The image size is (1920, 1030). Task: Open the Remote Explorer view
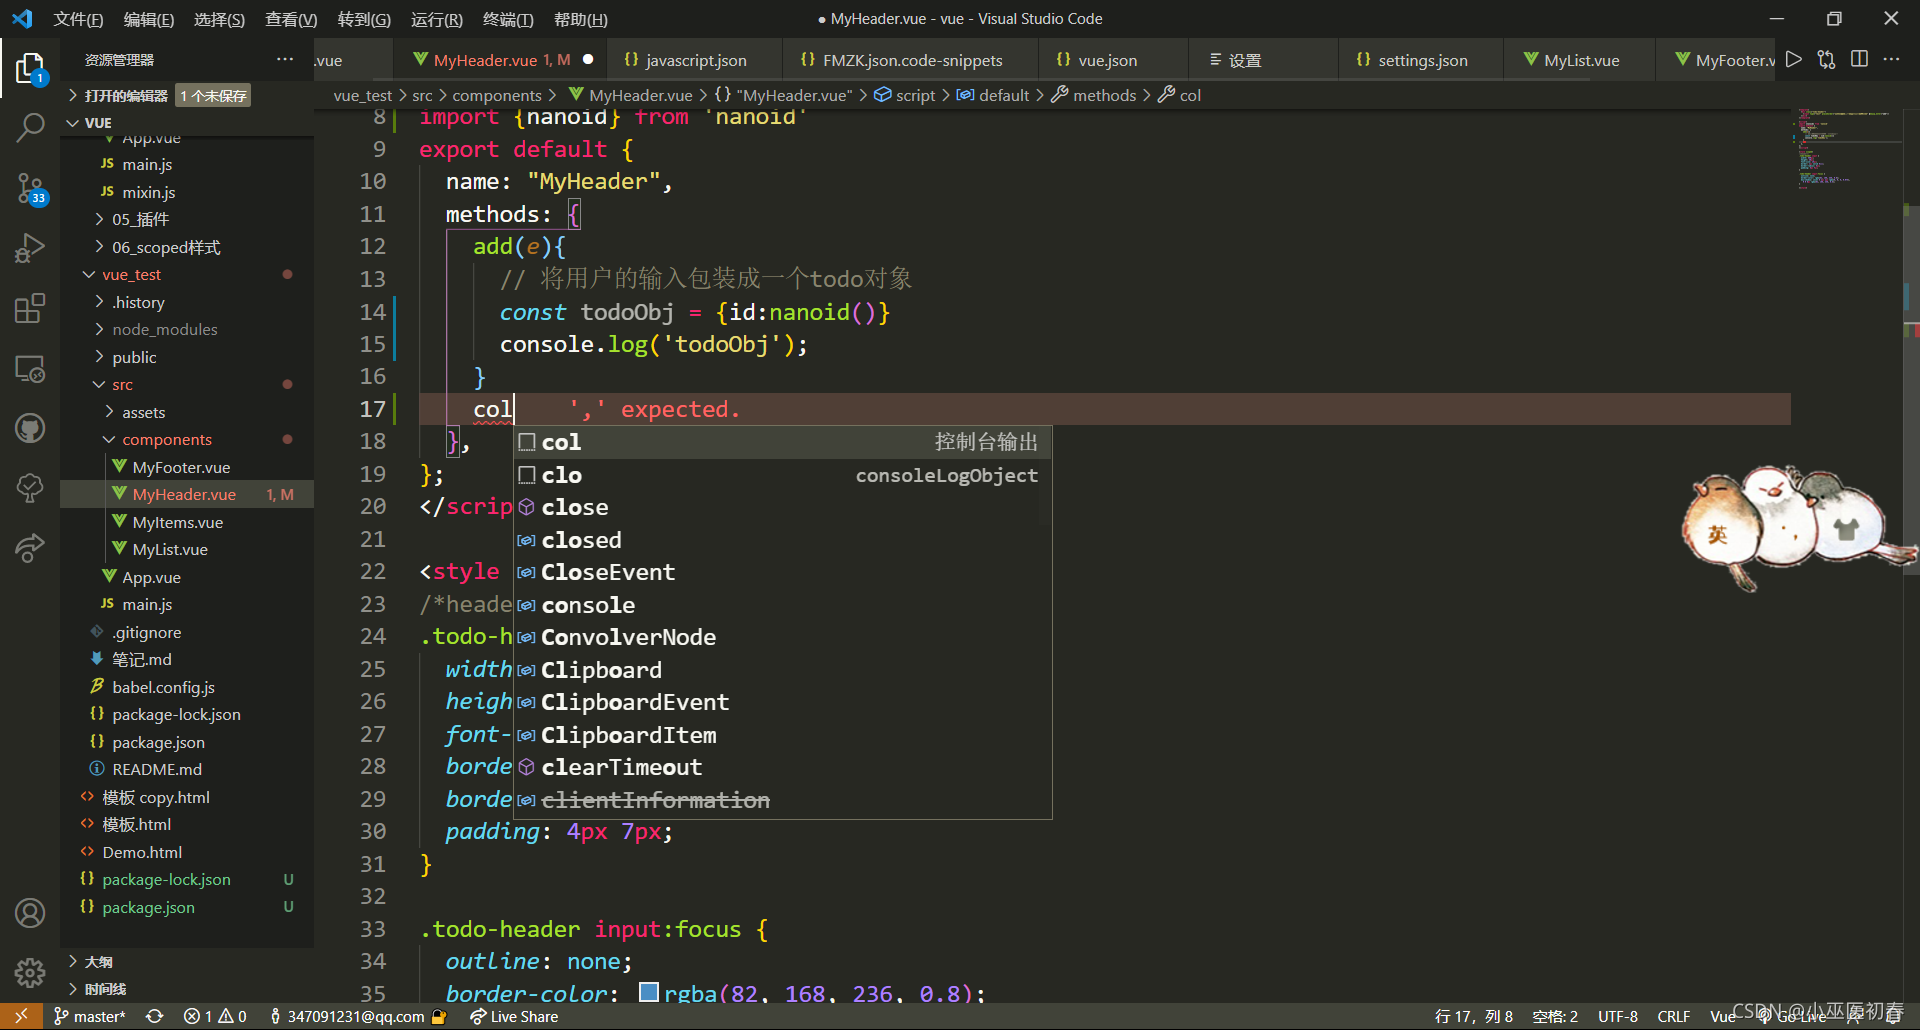tap(30, 369)
